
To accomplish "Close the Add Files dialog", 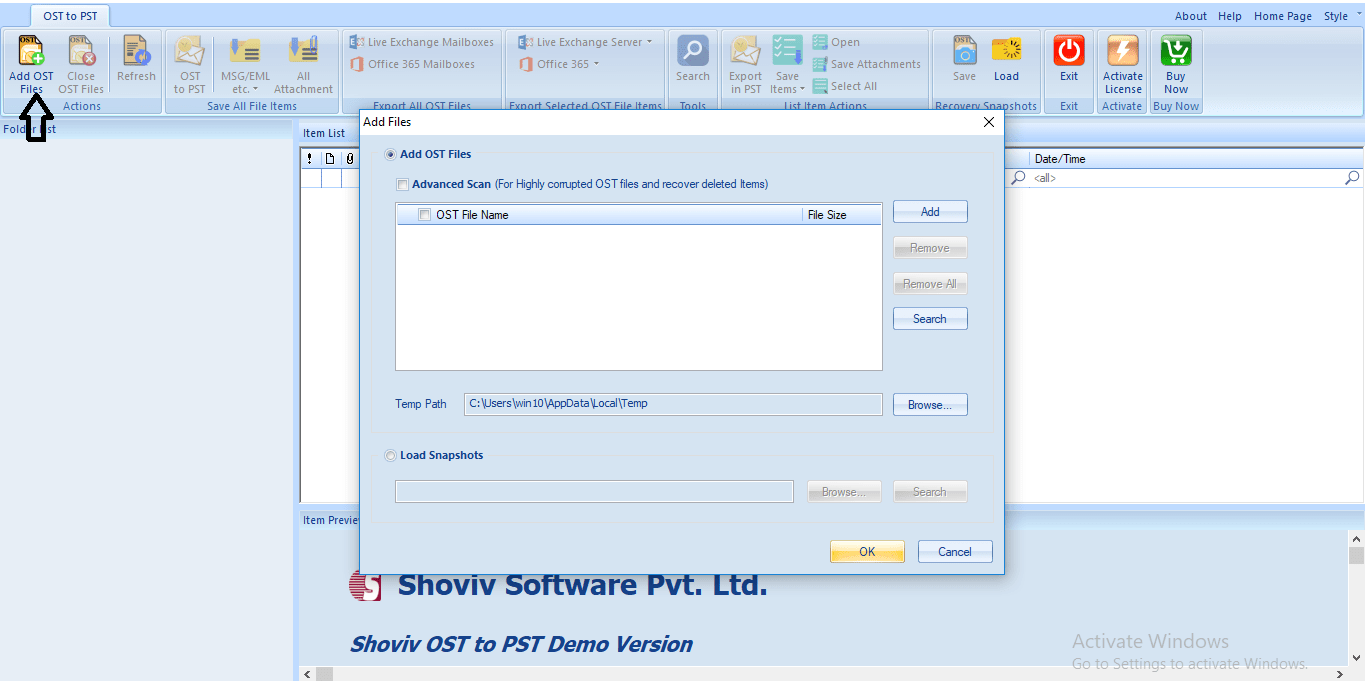I will [989, 122].
